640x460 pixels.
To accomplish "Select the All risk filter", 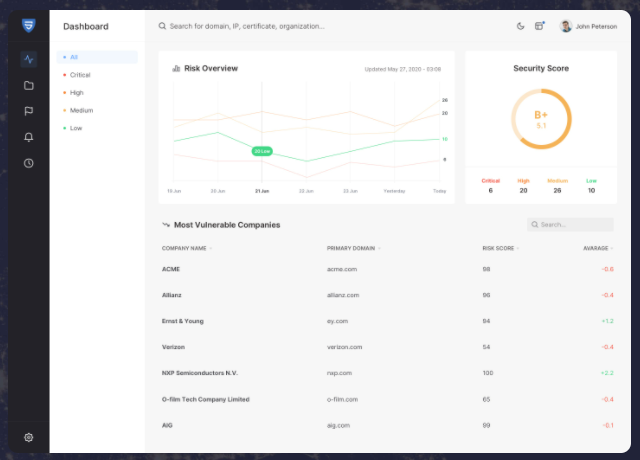I will click(97, 57).
